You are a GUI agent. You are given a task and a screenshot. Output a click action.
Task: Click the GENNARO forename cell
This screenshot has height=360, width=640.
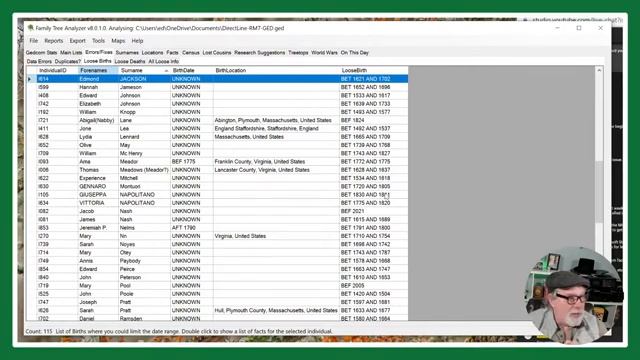click(98, 187)
